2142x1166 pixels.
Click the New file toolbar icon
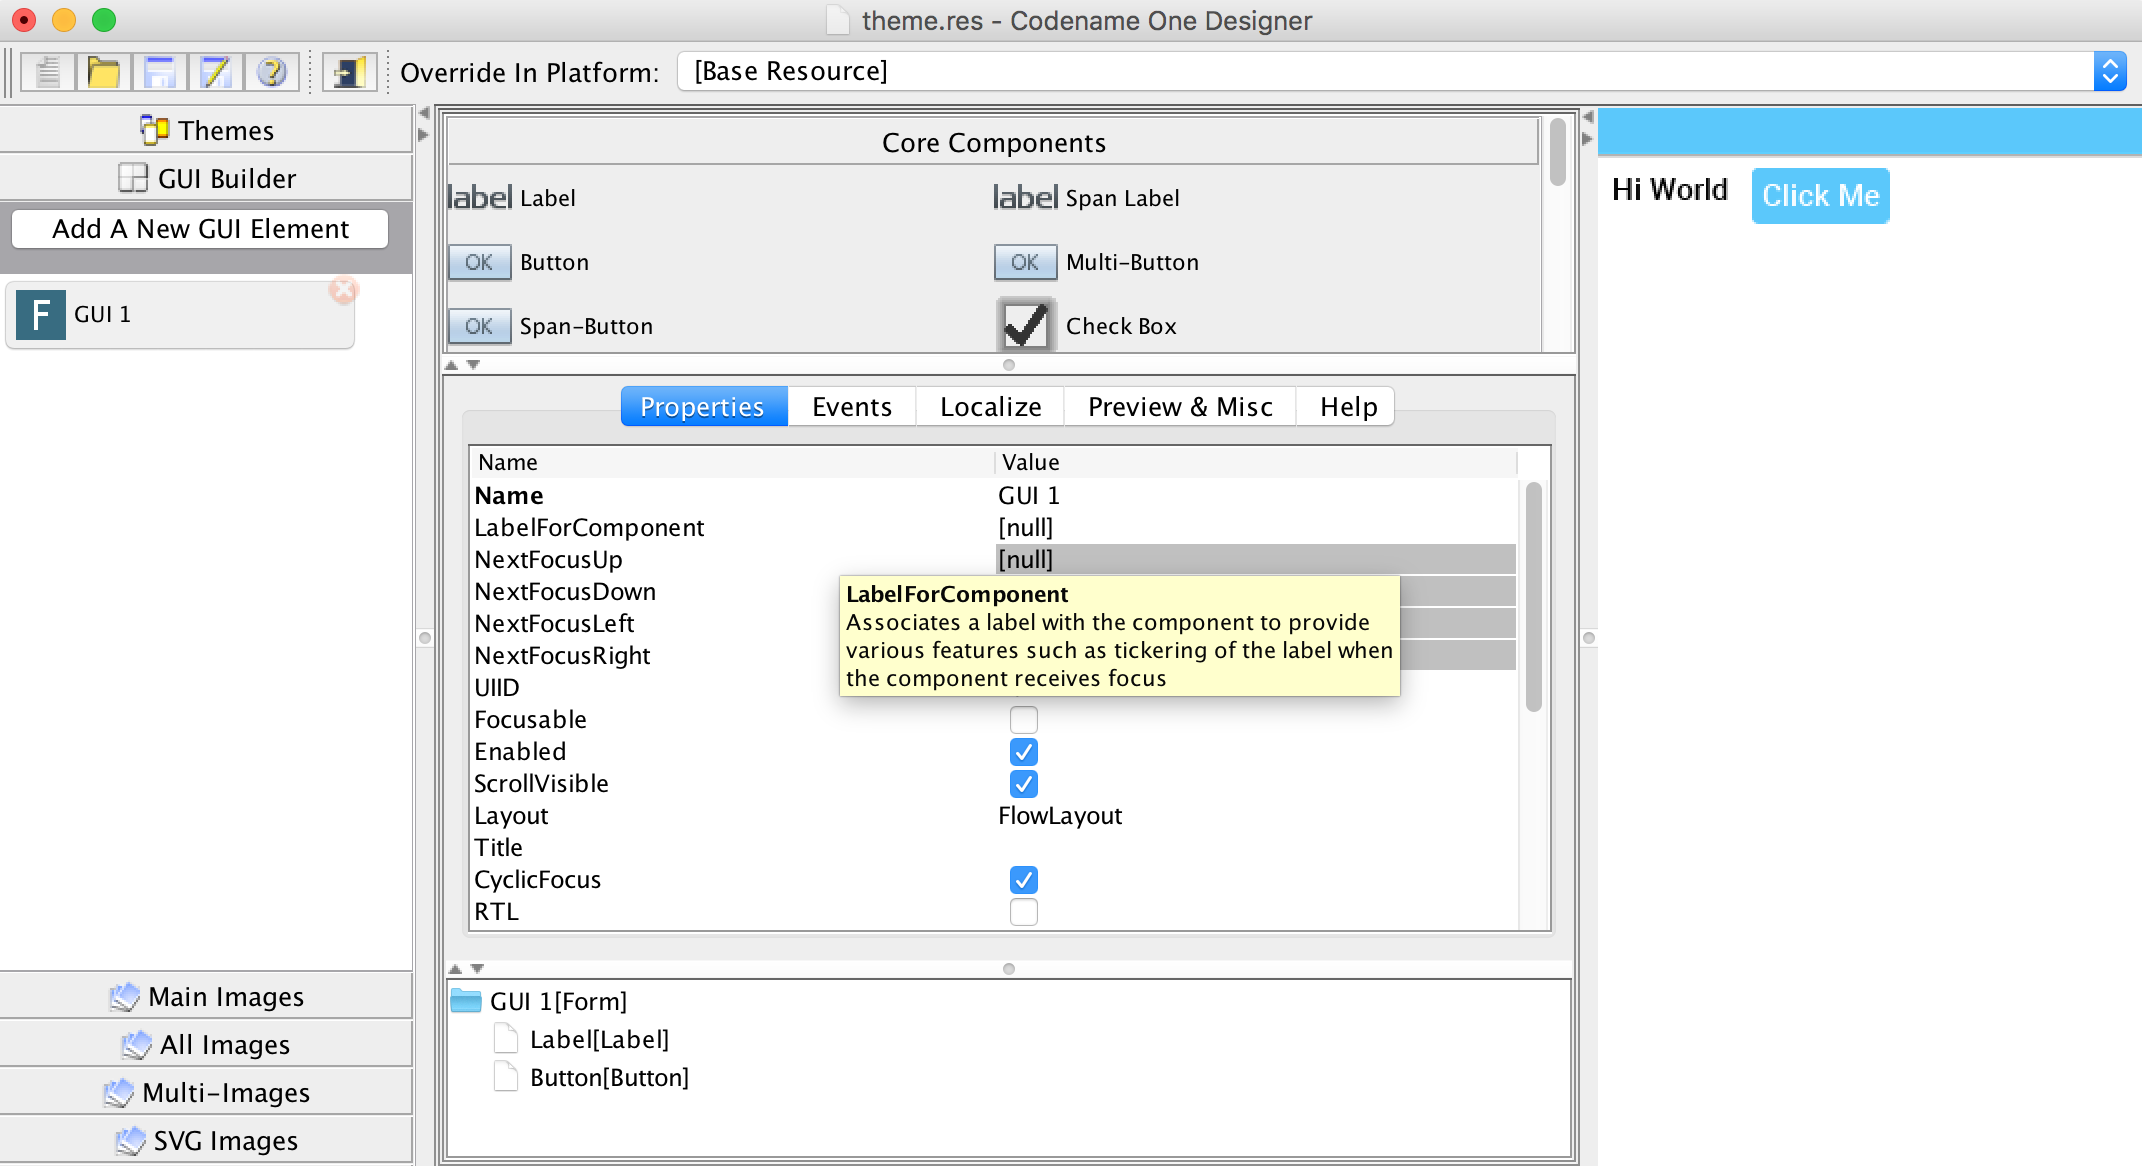click(x=46, y=73)
